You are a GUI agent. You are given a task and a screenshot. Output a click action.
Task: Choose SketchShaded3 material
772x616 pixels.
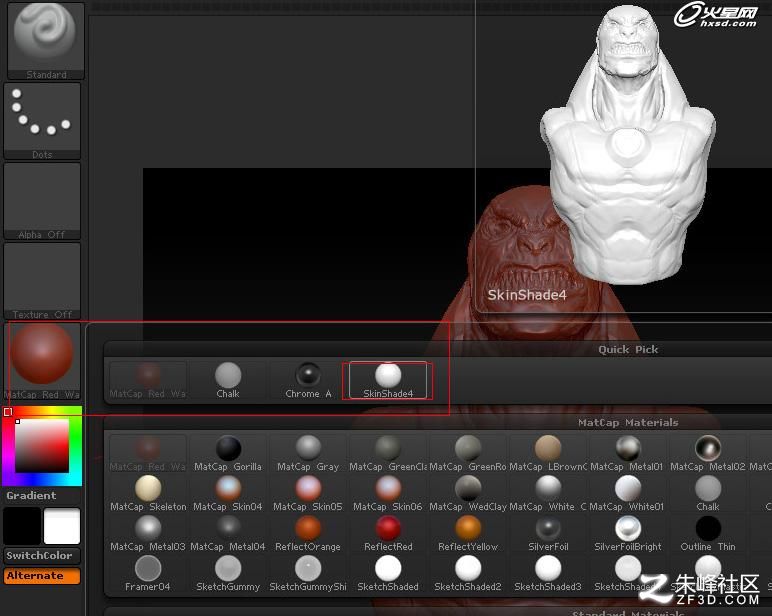click(x=548, y=574)
